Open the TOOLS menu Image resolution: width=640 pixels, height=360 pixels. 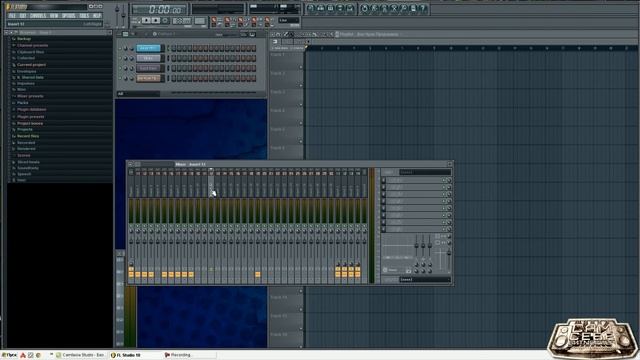[84, 16]
